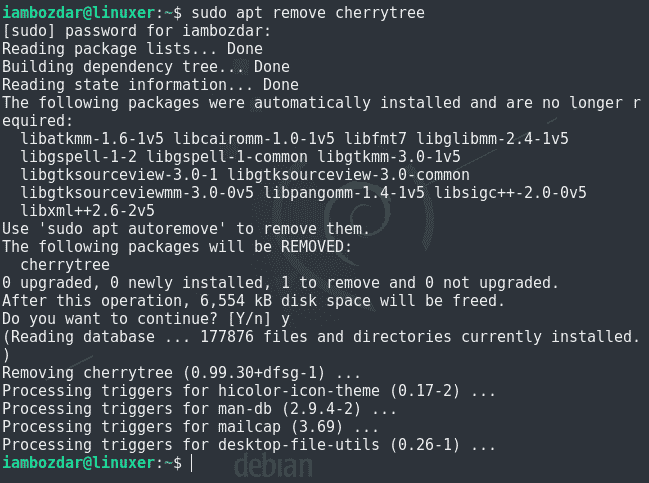
Task: Click the 'Building dependency tree... Done' line
Action: 146,67
